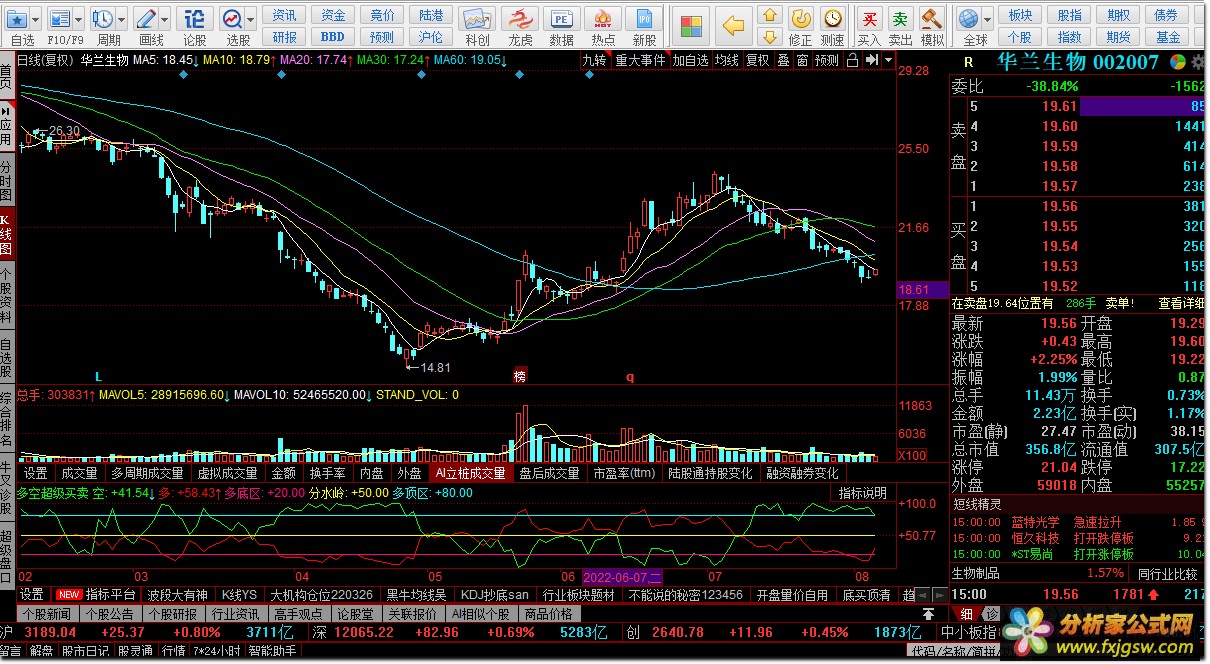Open the 热点 hot topics icon
This screenshot has height=664, width=1210.
[x=603, y=20]
